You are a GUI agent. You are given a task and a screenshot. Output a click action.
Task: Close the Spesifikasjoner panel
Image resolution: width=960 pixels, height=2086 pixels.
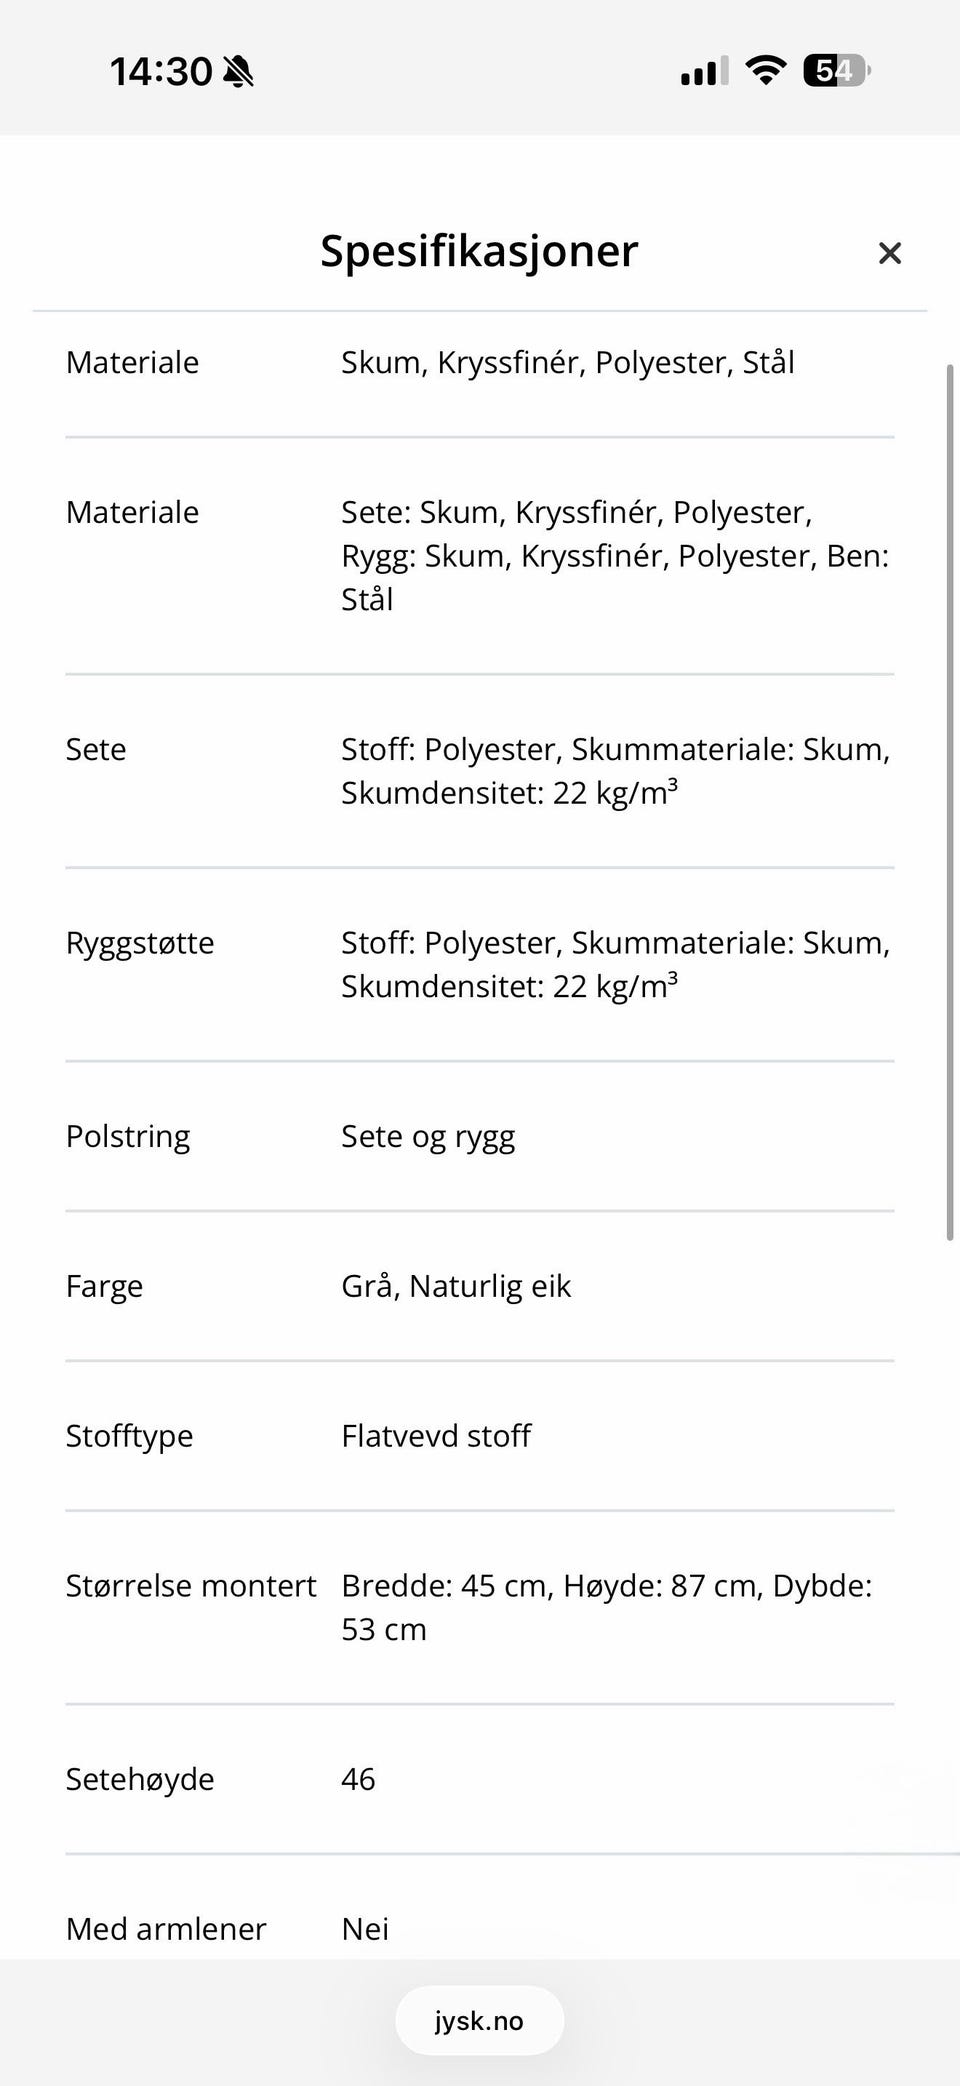coord(889,253)
